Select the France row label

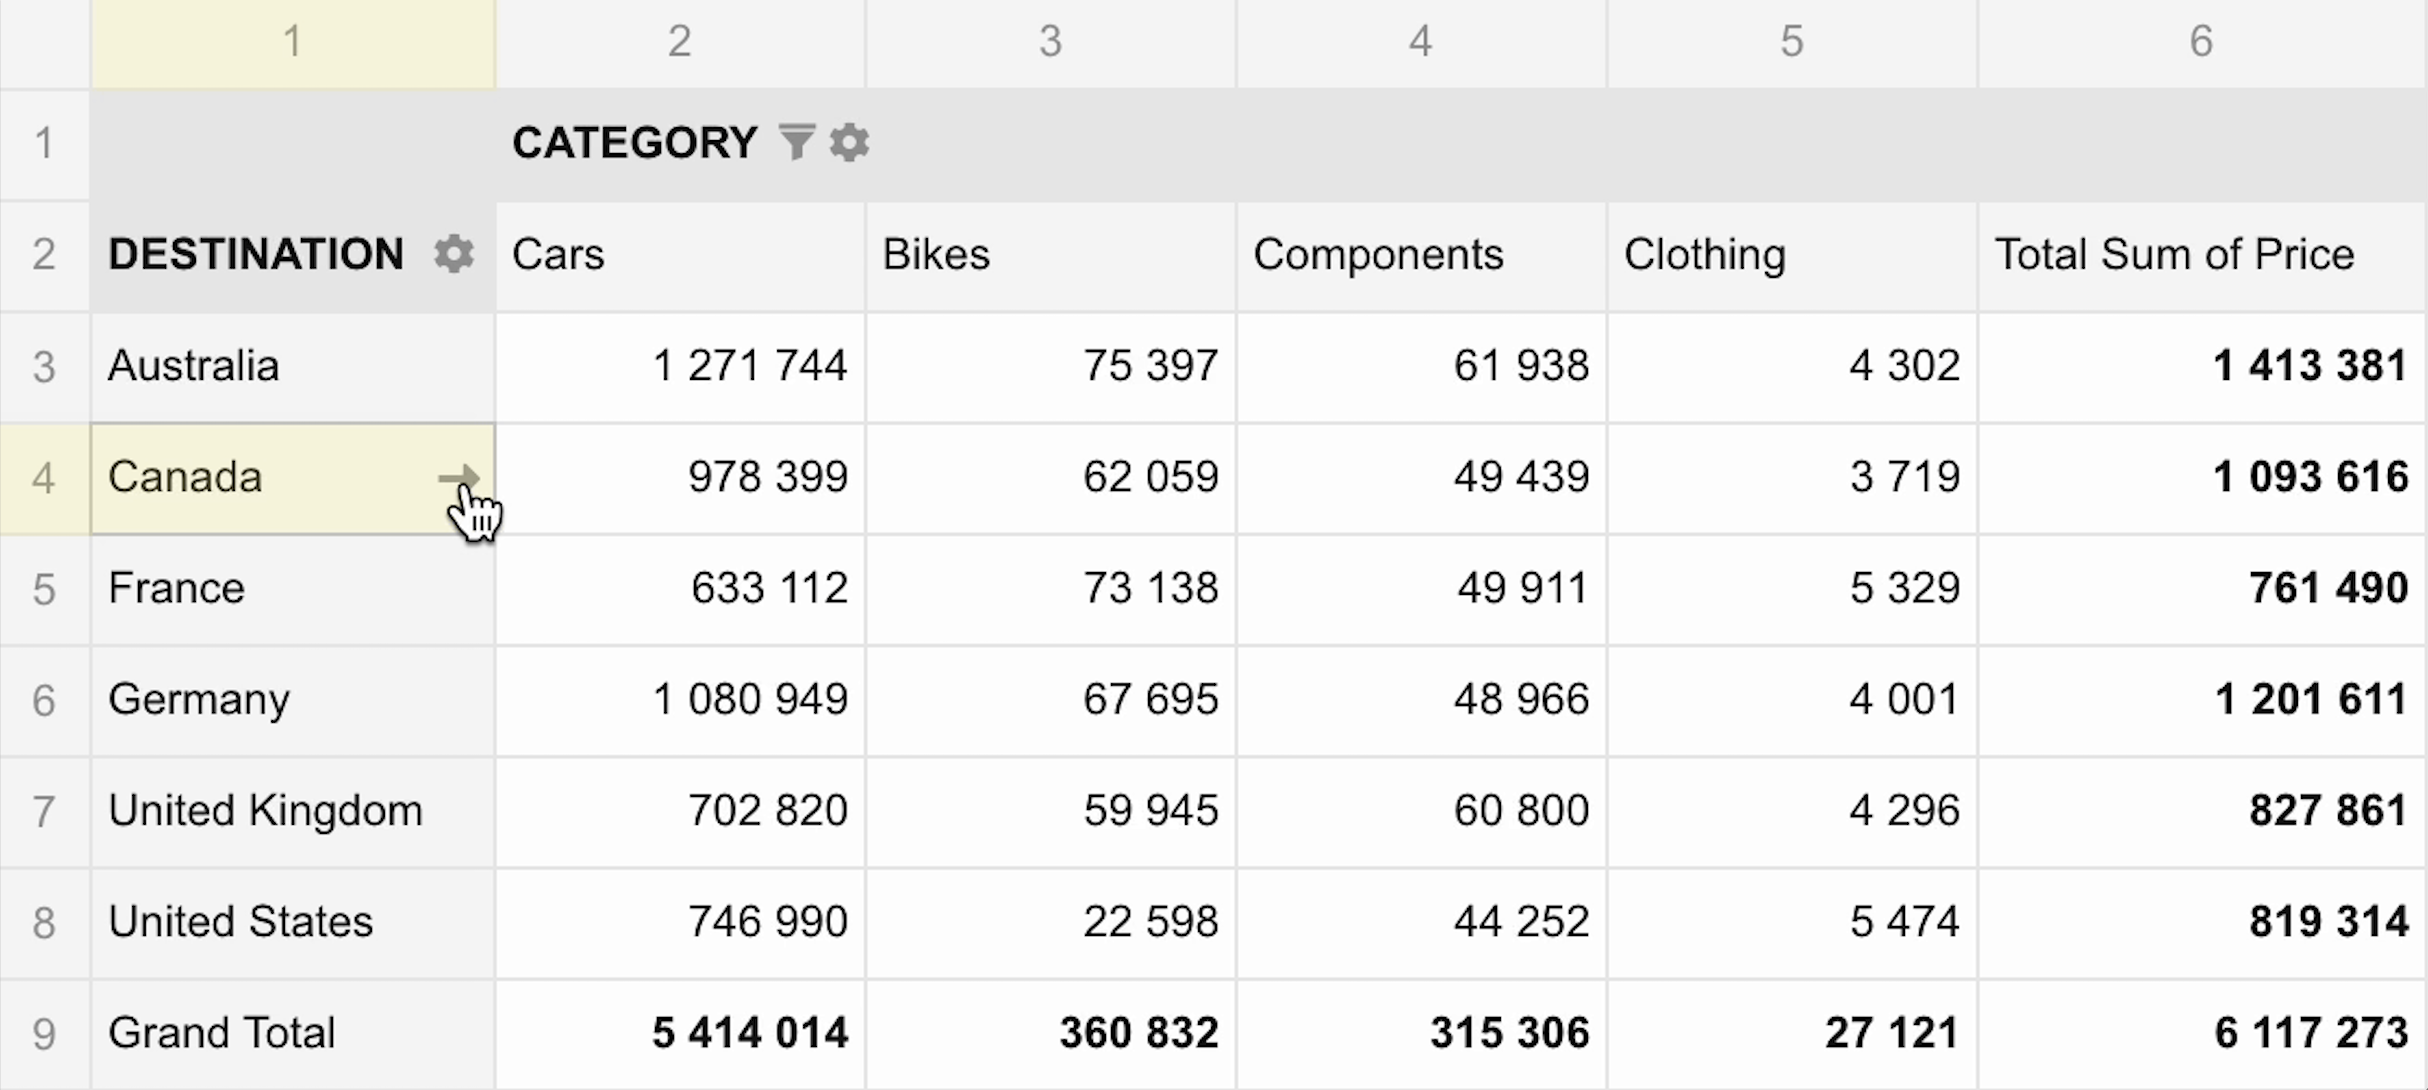click(x=176, y=588)
